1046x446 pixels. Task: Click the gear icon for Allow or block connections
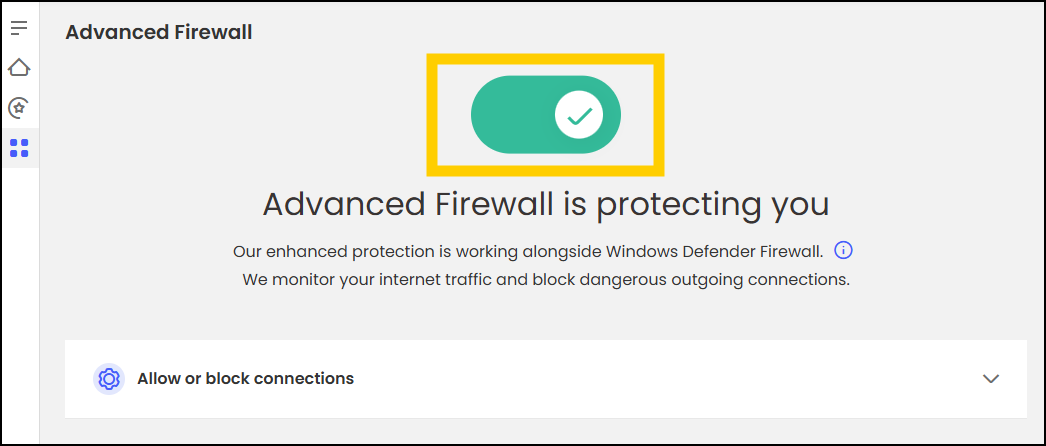[109, 379]
